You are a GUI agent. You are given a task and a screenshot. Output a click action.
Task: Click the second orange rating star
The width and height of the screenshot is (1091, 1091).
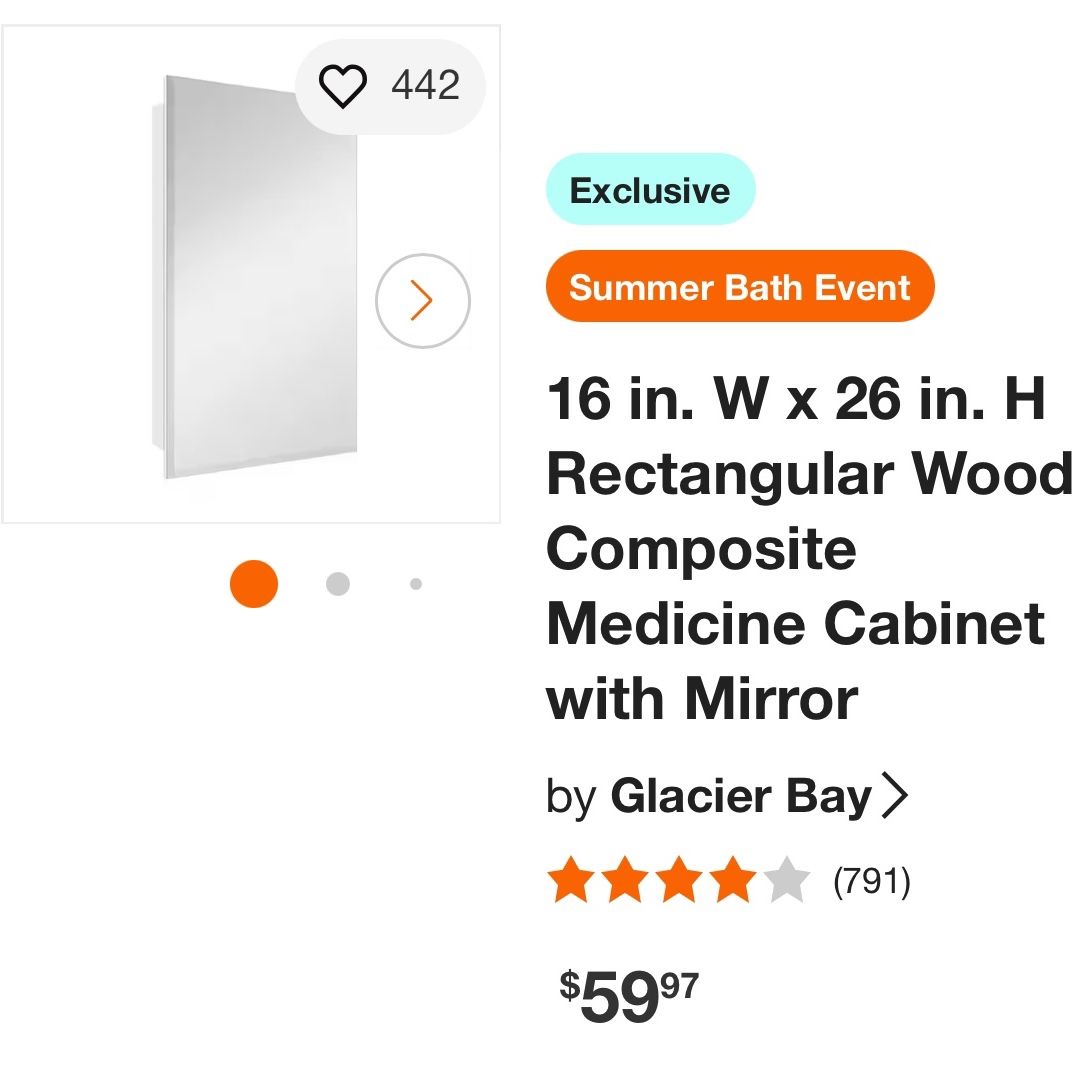[x=625, y=880]
